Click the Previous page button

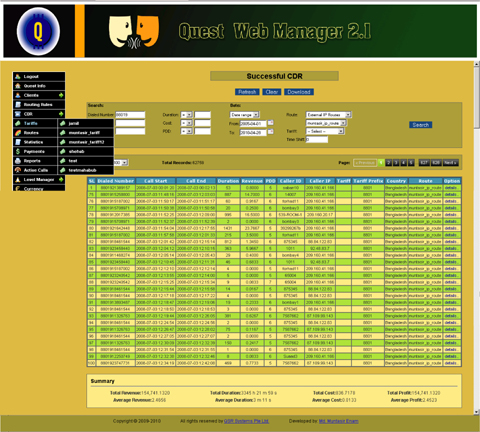coord(365,163)
